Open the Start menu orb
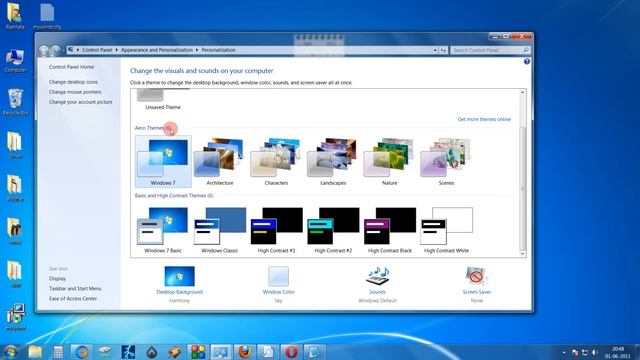 [x=11, y=351]
